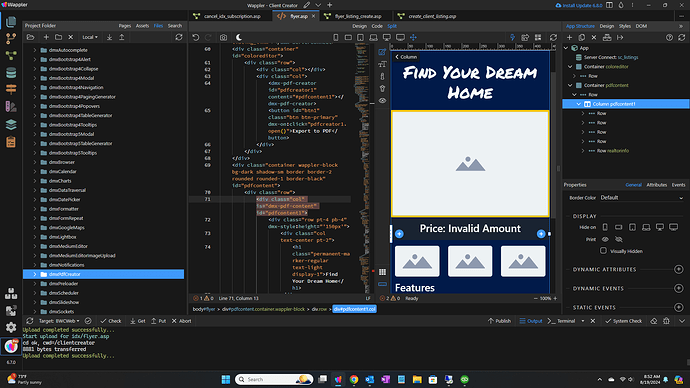Toggle print visible eye icon

pos(605,239)
